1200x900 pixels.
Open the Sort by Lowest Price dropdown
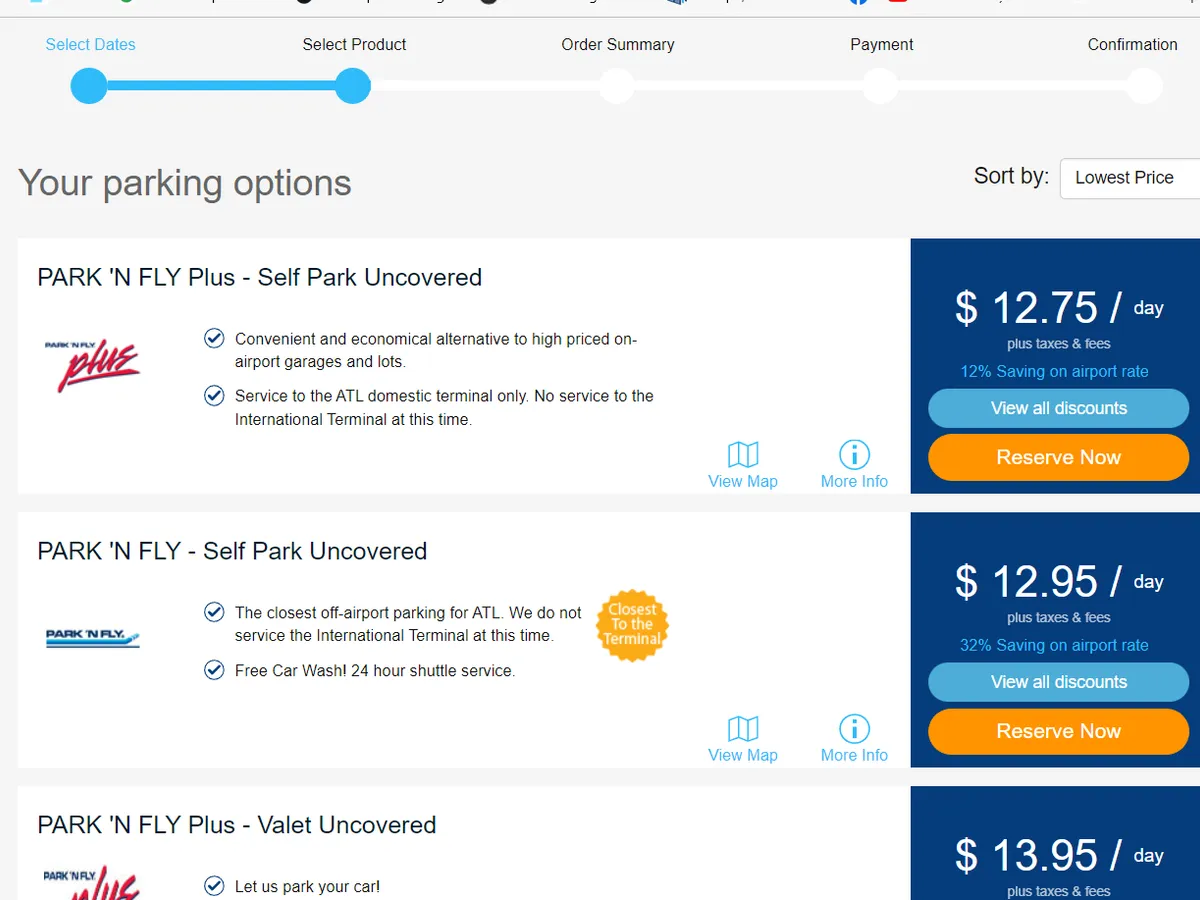pos(1128,178)
